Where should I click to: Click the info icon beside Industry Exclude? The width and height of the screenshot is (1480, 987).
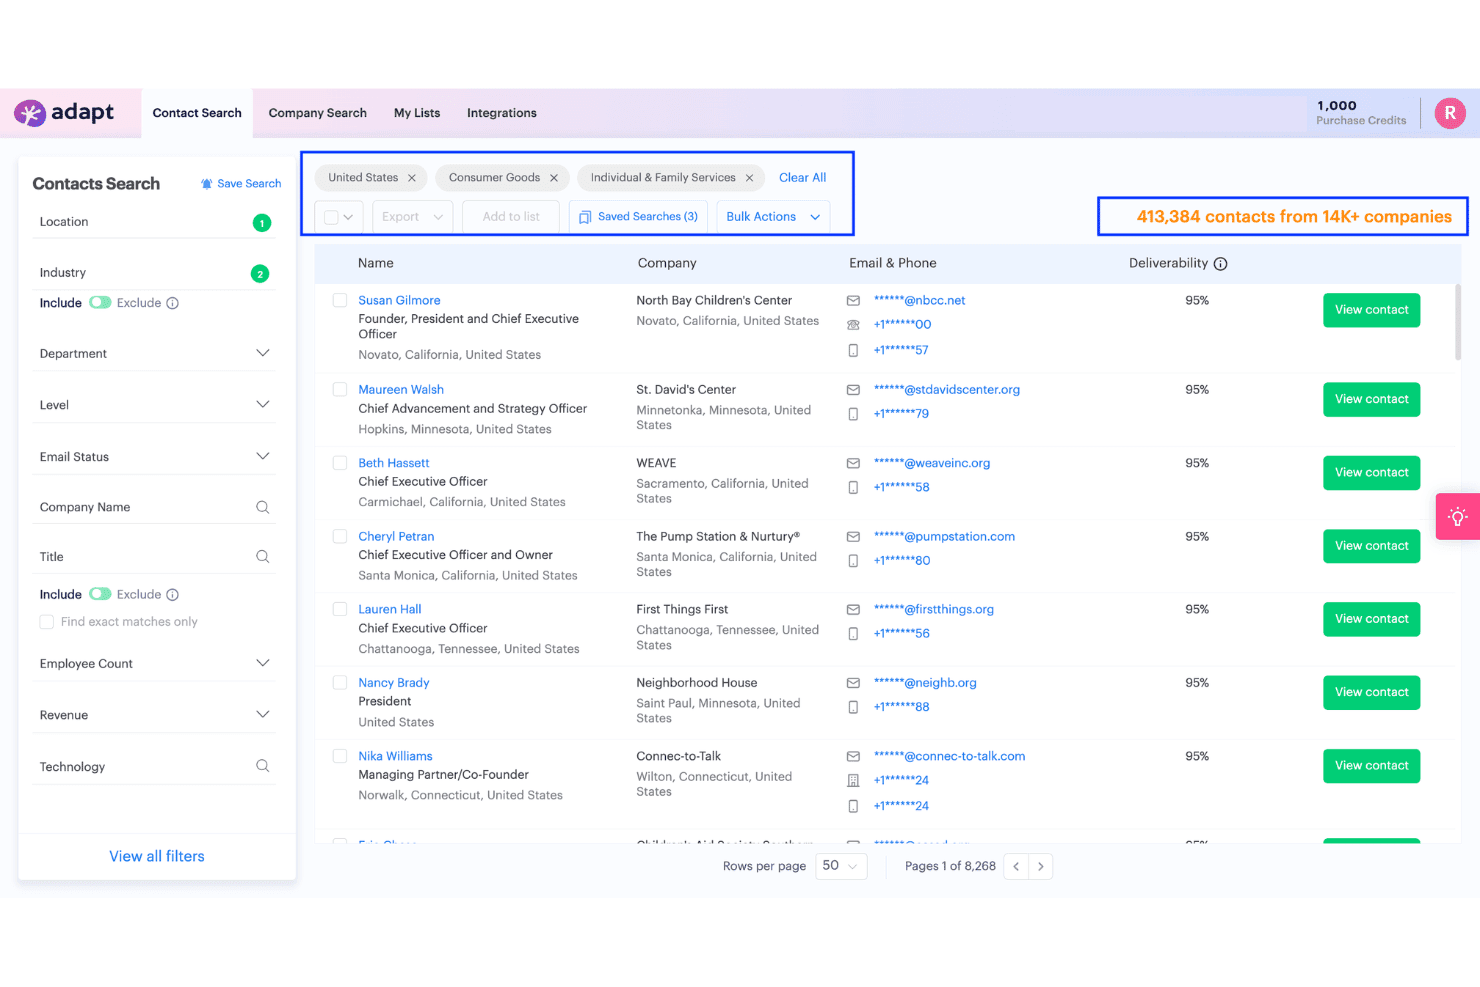point(172,303)
